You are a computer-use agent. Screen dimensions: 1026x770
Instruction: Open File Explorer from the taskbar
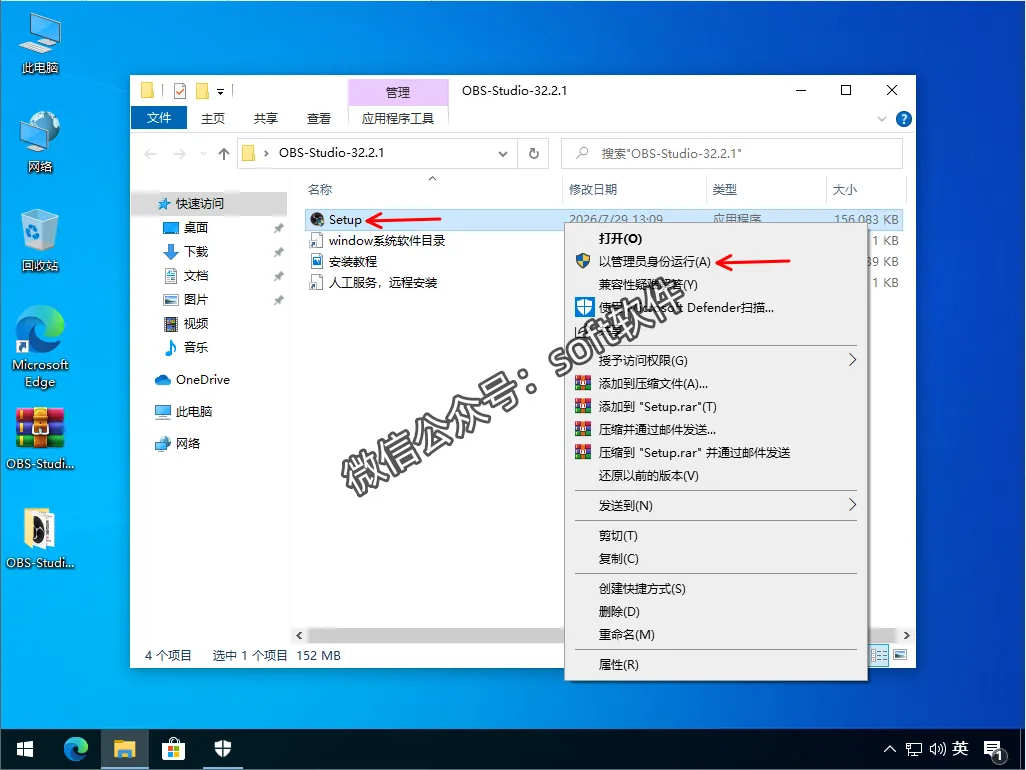124,749
